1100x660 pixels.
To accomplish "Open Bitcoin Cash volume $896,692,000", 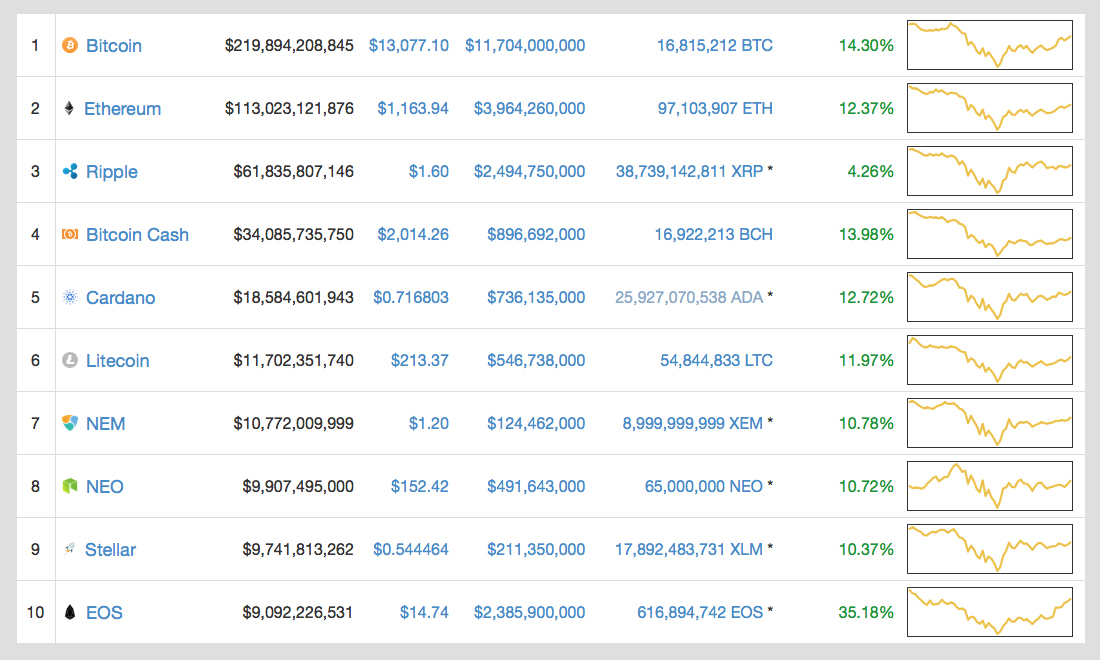I will 537,234.
